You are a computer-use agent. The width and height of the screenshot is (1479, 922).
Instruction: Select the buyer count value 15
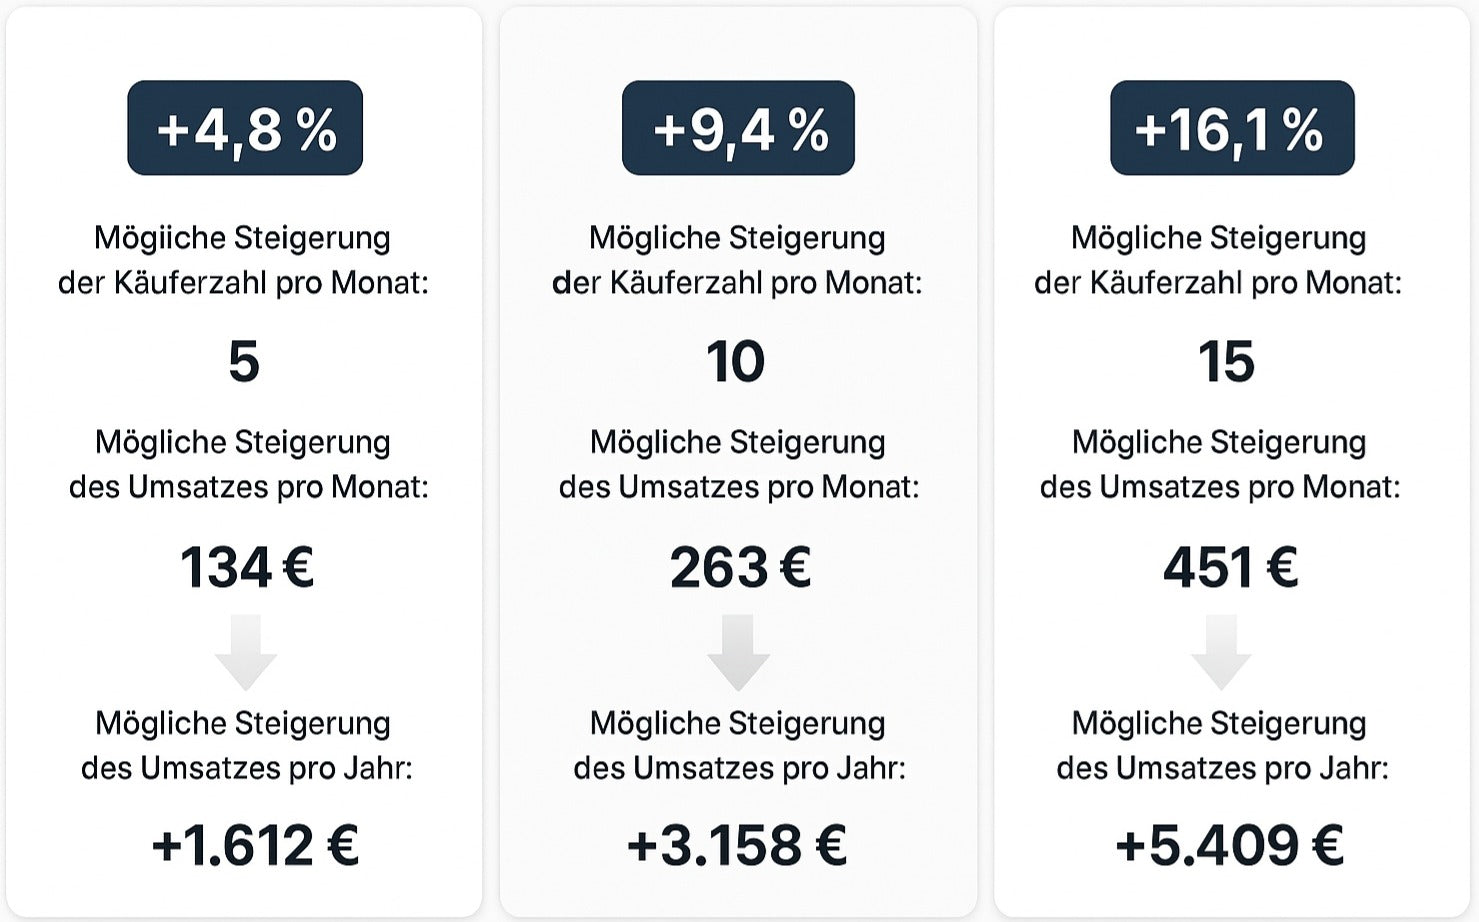pyautogui.click(x=1226, y=362)
